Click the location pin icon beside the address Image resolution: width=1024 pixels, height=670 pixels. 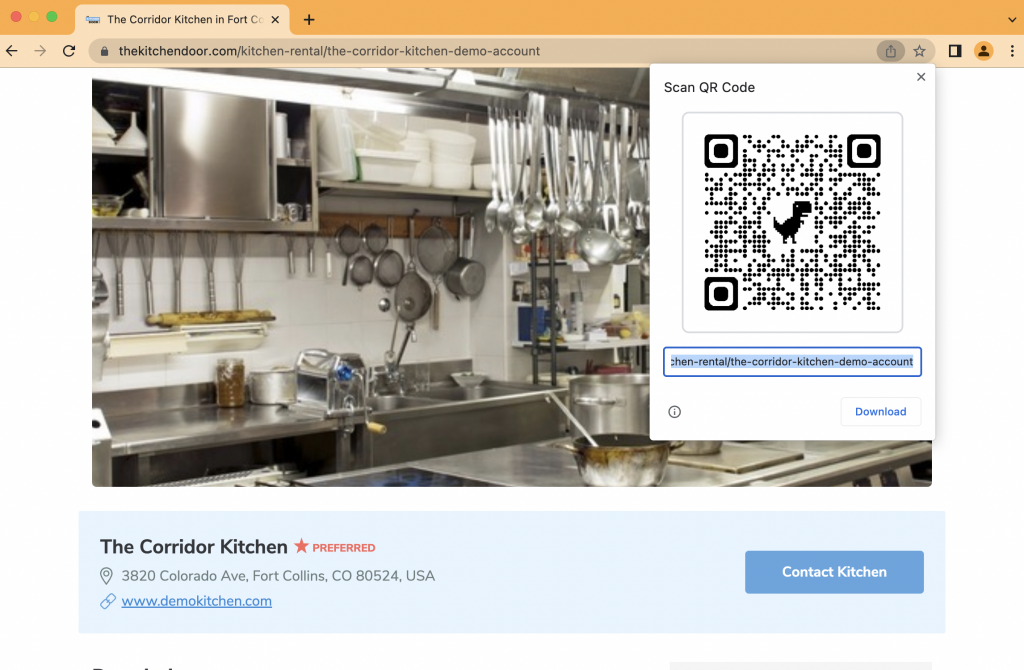pos(106,575)
